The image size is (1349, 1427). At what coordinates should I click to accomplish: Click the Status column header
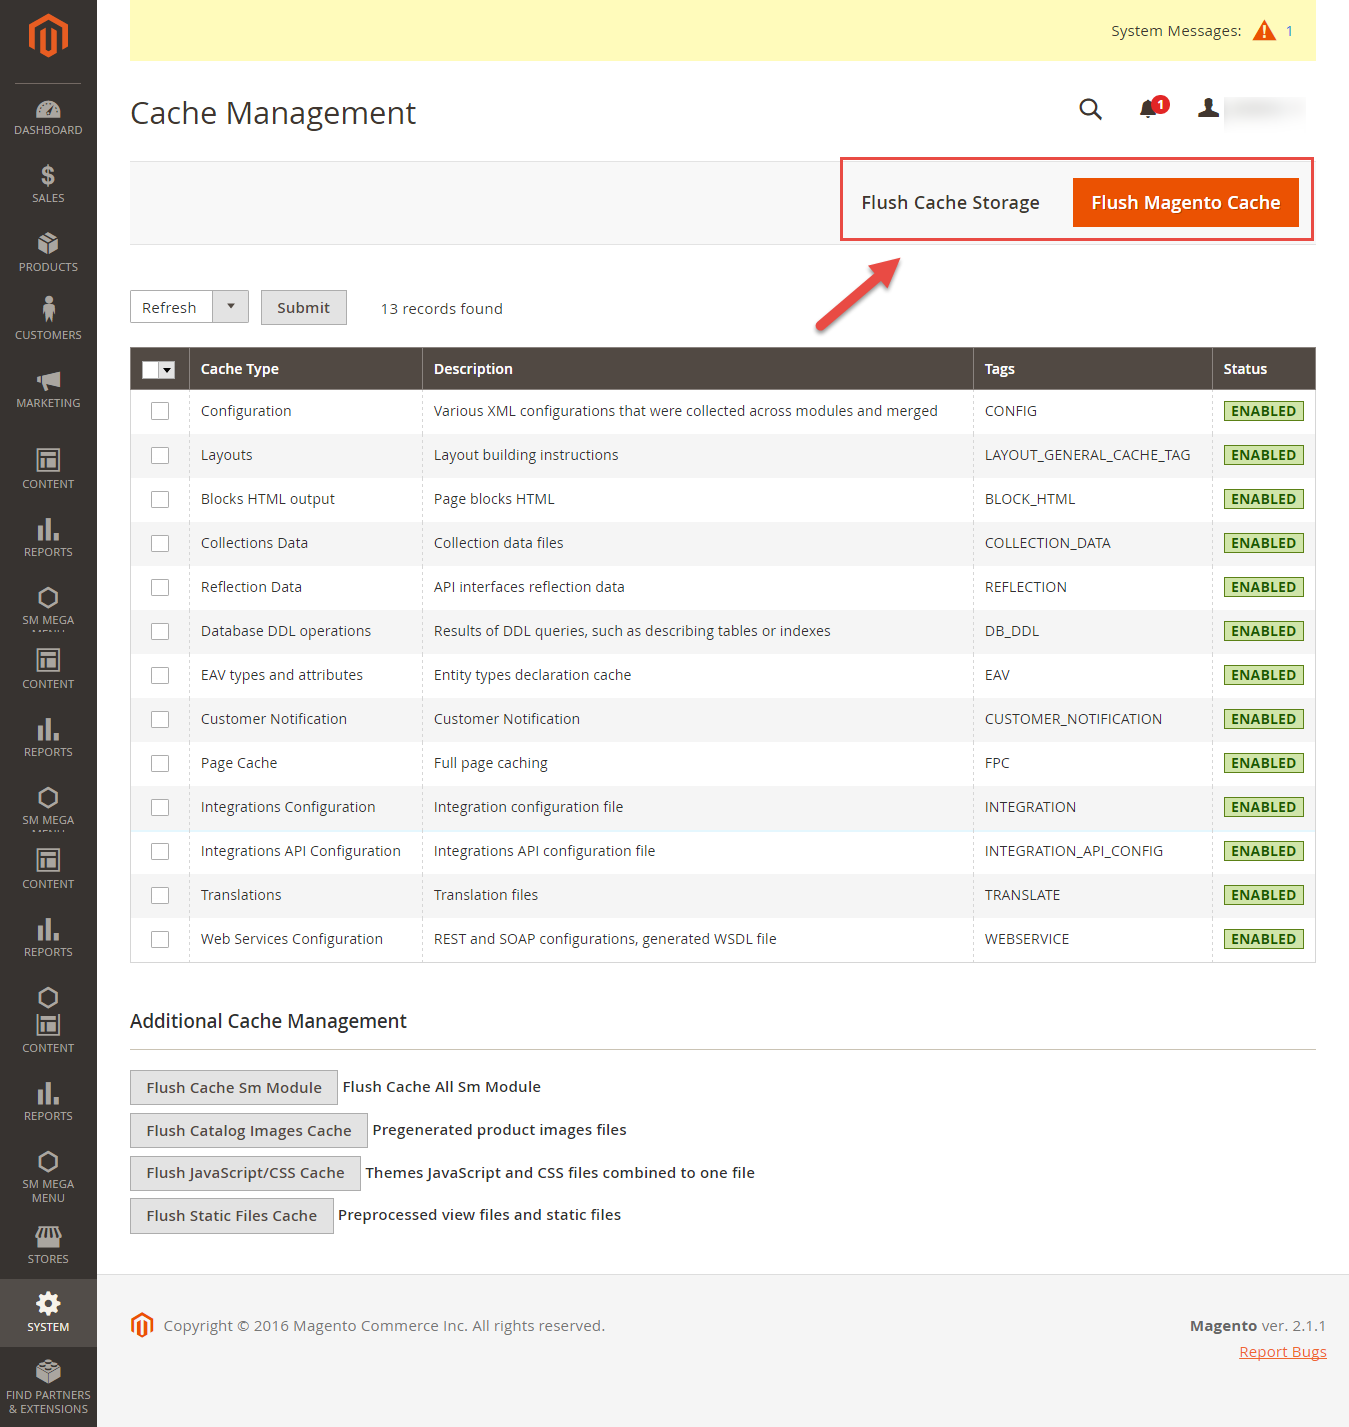click(1264, 369)
